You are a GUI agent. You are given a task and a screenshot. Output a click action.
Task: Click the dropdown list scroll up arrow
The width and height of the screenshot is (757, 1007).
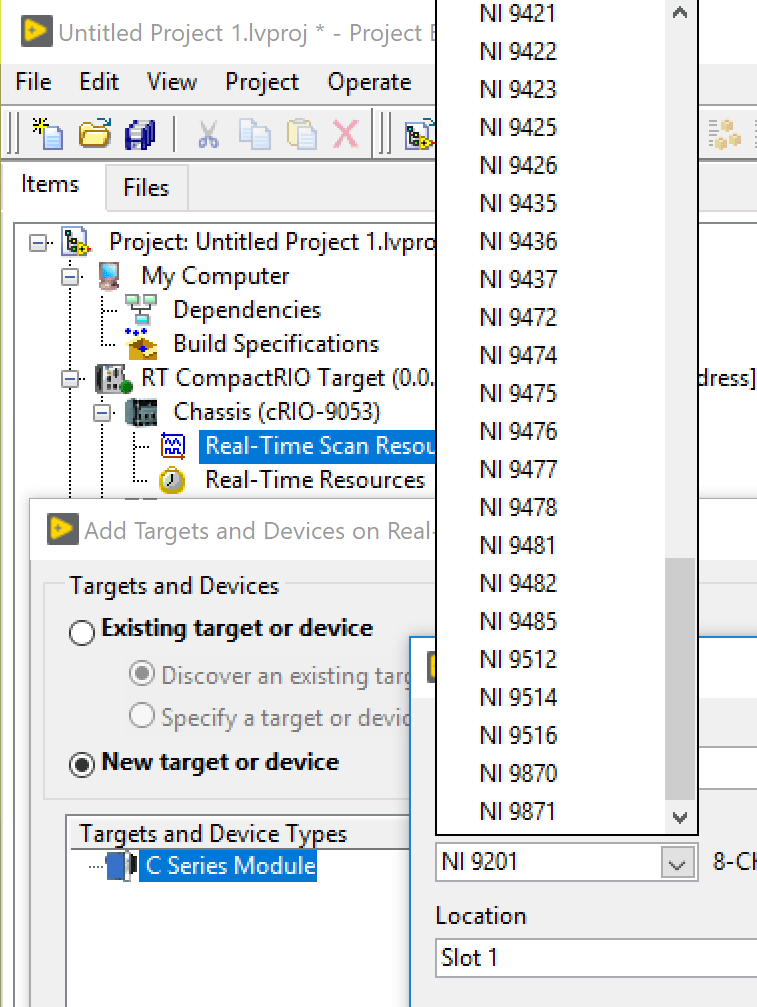(680, 13)
